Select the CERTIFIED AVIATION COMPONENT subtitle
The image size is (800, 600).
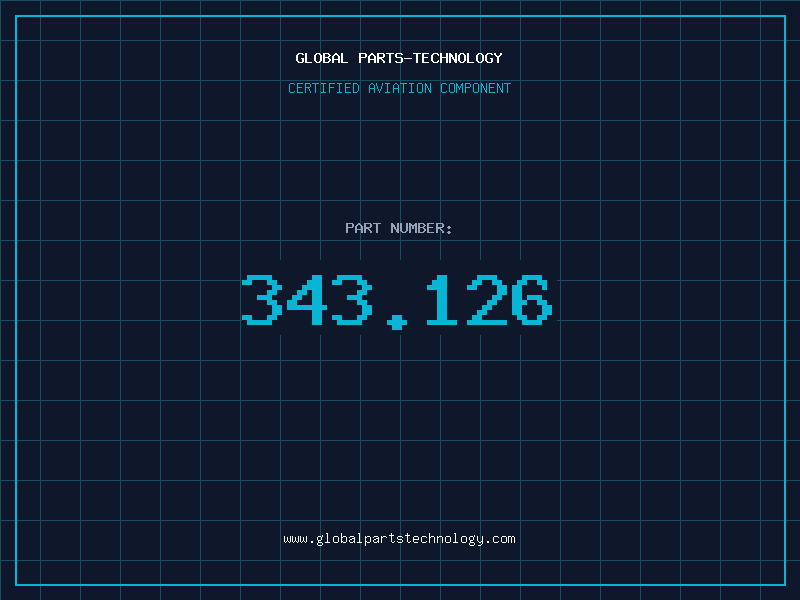click(x=399, y=88)
